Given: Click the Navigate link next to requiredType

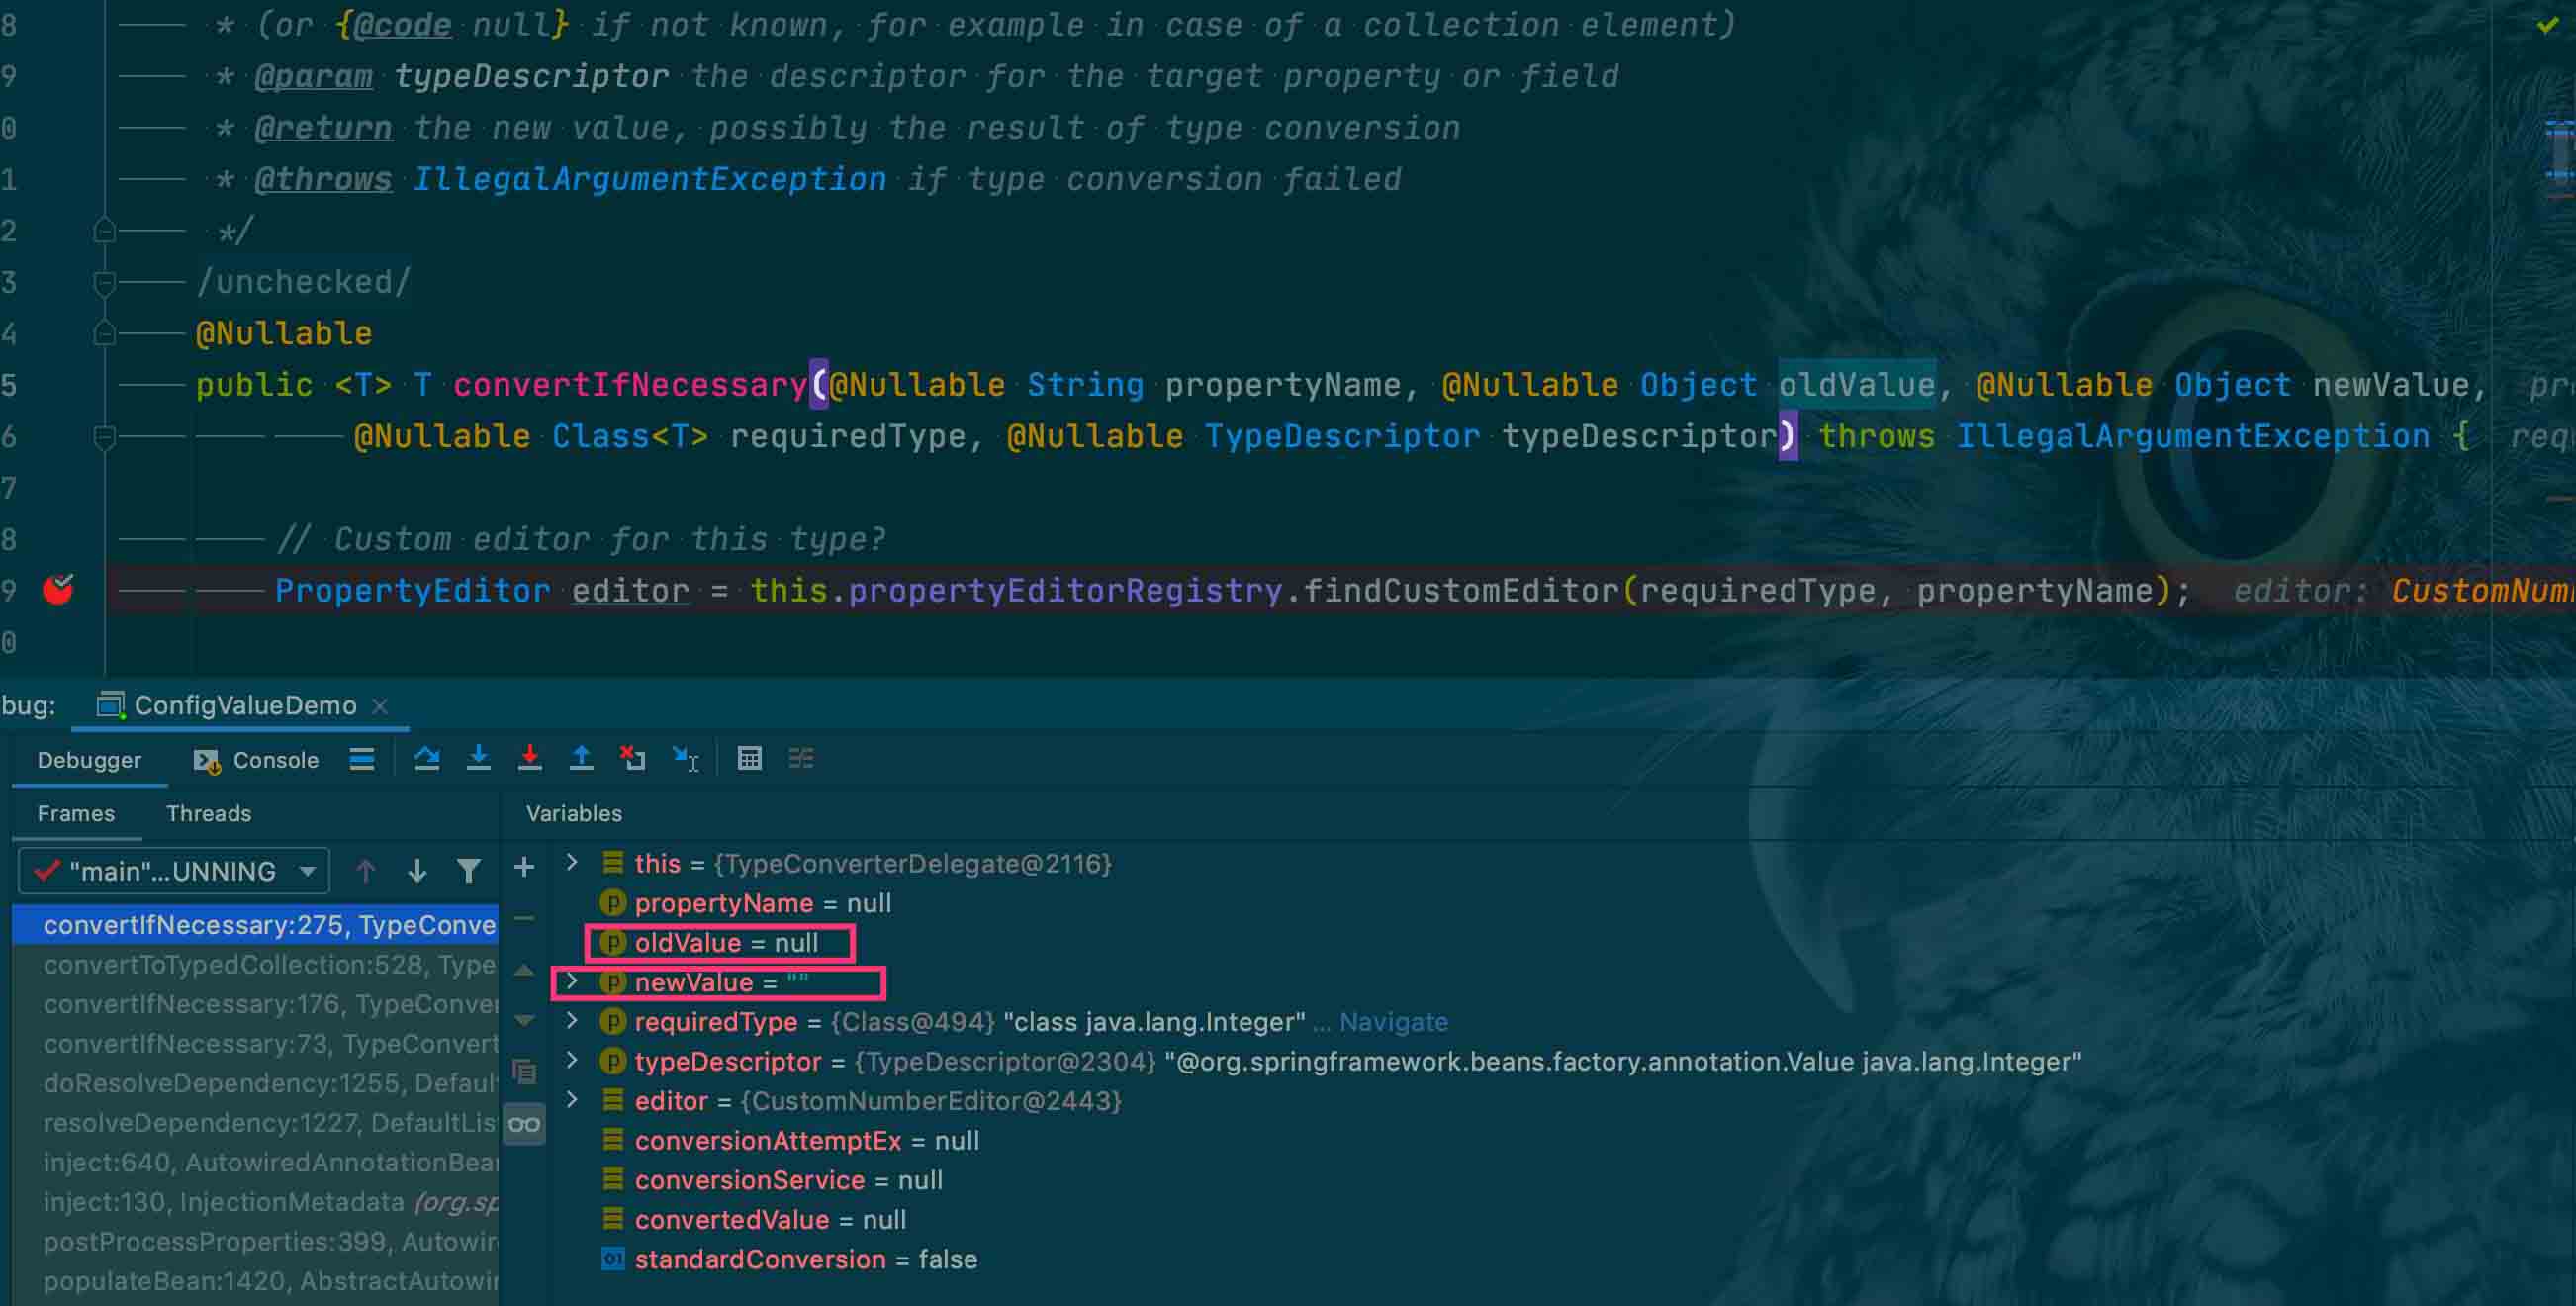Looking at the screenshot, I should click(x=1393, y=1022).
